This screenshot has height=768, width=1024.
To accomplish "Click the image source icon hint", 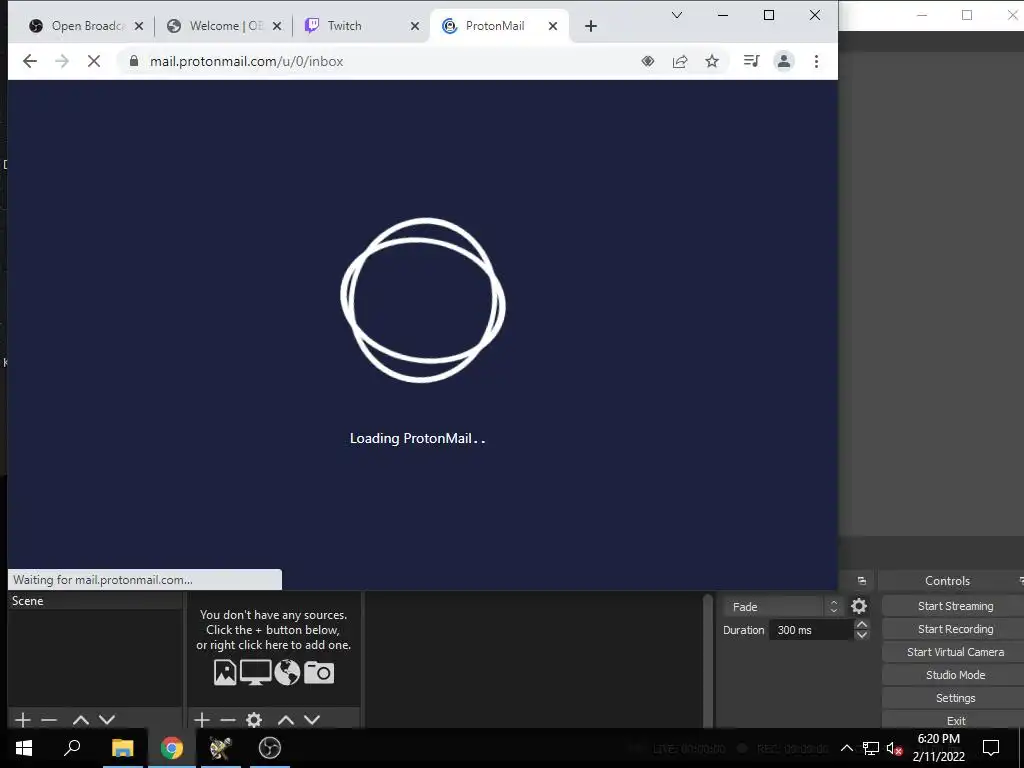I will click(x=225, y=673).
